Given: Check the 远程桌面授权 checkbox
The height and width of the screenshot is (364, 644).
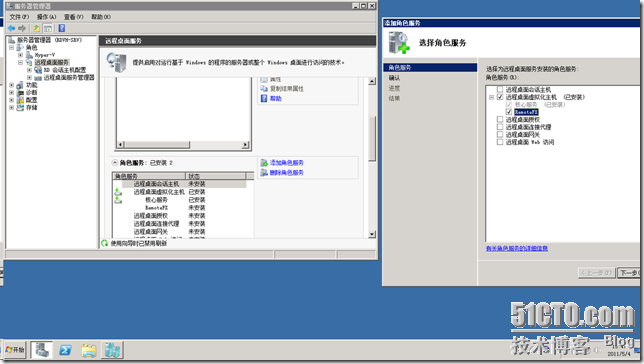Looking at the screenshot, I should pos(500,119).
